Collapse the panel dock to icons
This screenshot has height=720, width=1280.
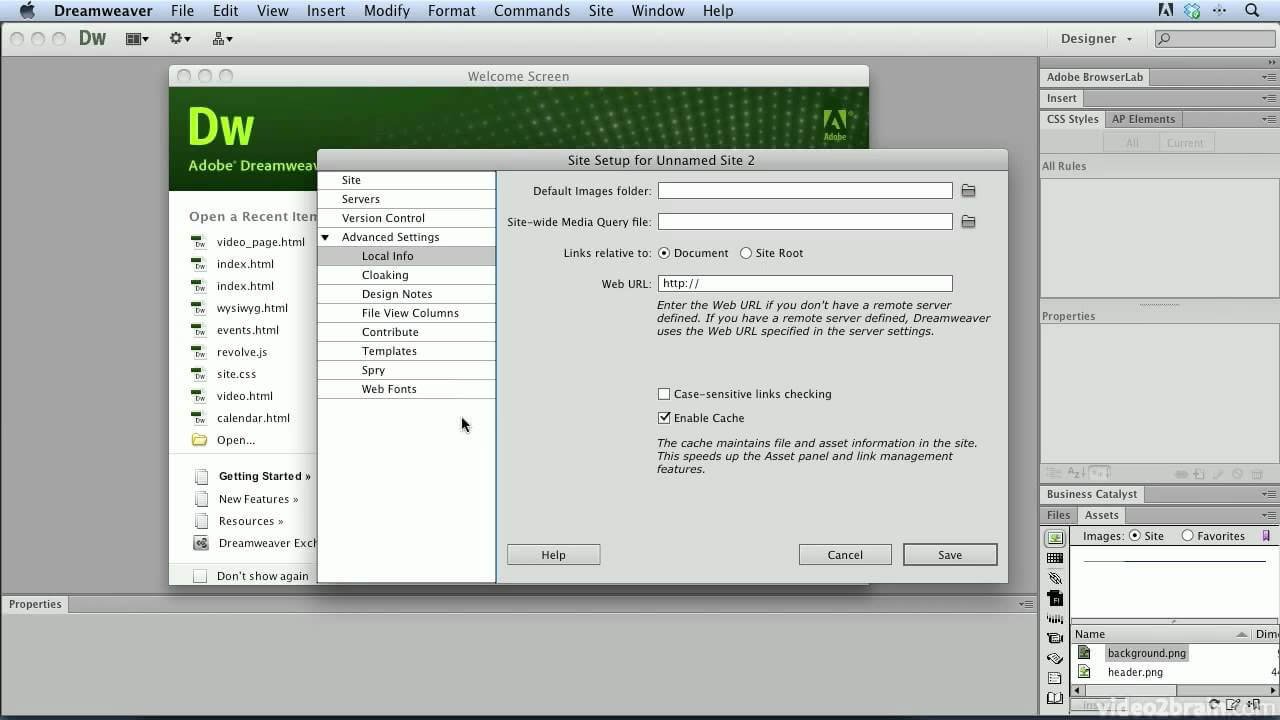1271,62
